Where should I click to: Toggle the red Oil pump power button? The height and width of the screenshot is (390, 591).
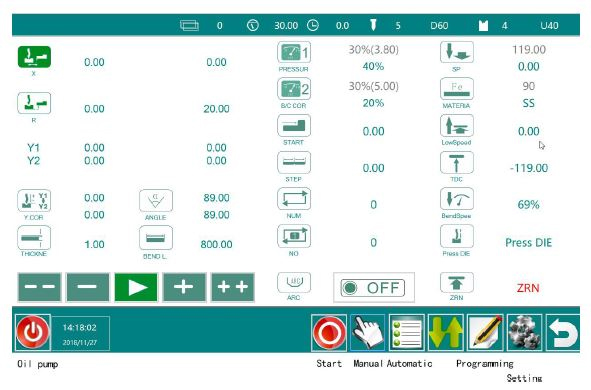pyautogui.click(x=33, y=332)
